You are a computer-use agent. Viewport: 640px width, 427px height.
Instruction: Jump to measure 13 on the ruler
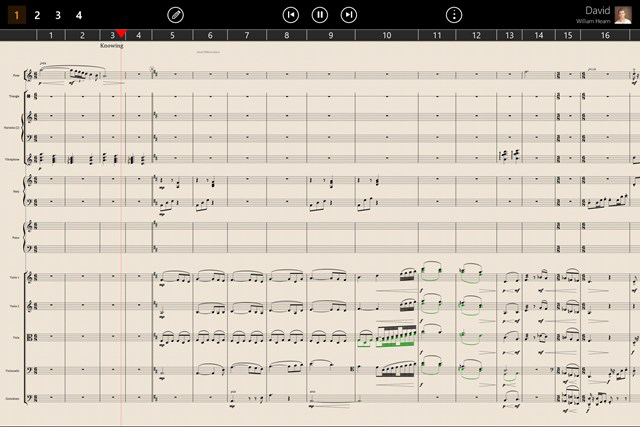509,35
